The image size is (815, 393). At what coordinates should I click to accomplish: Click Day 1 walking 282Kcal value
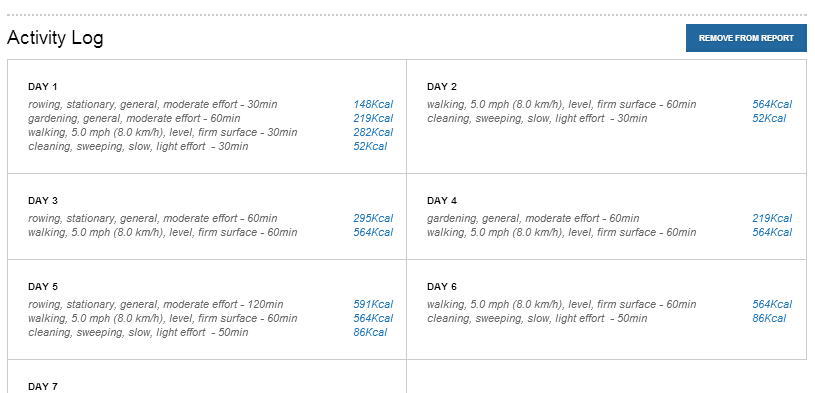click(373, 133)
